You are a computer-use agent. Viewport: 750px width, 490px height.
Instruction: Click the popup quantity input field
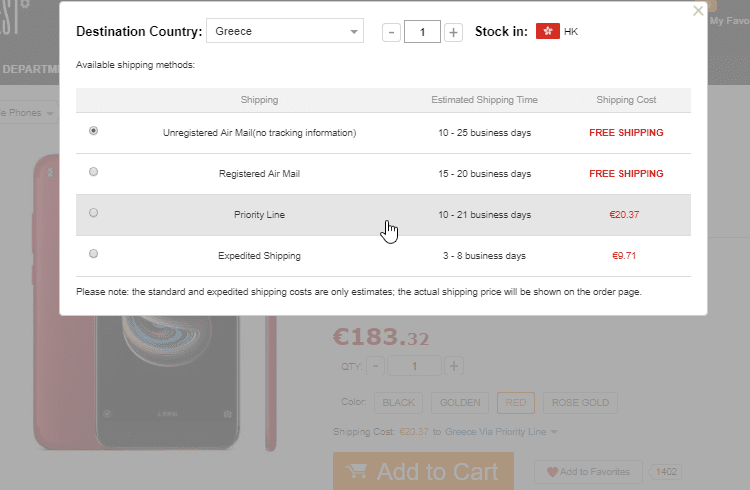(x=422, y=32)
